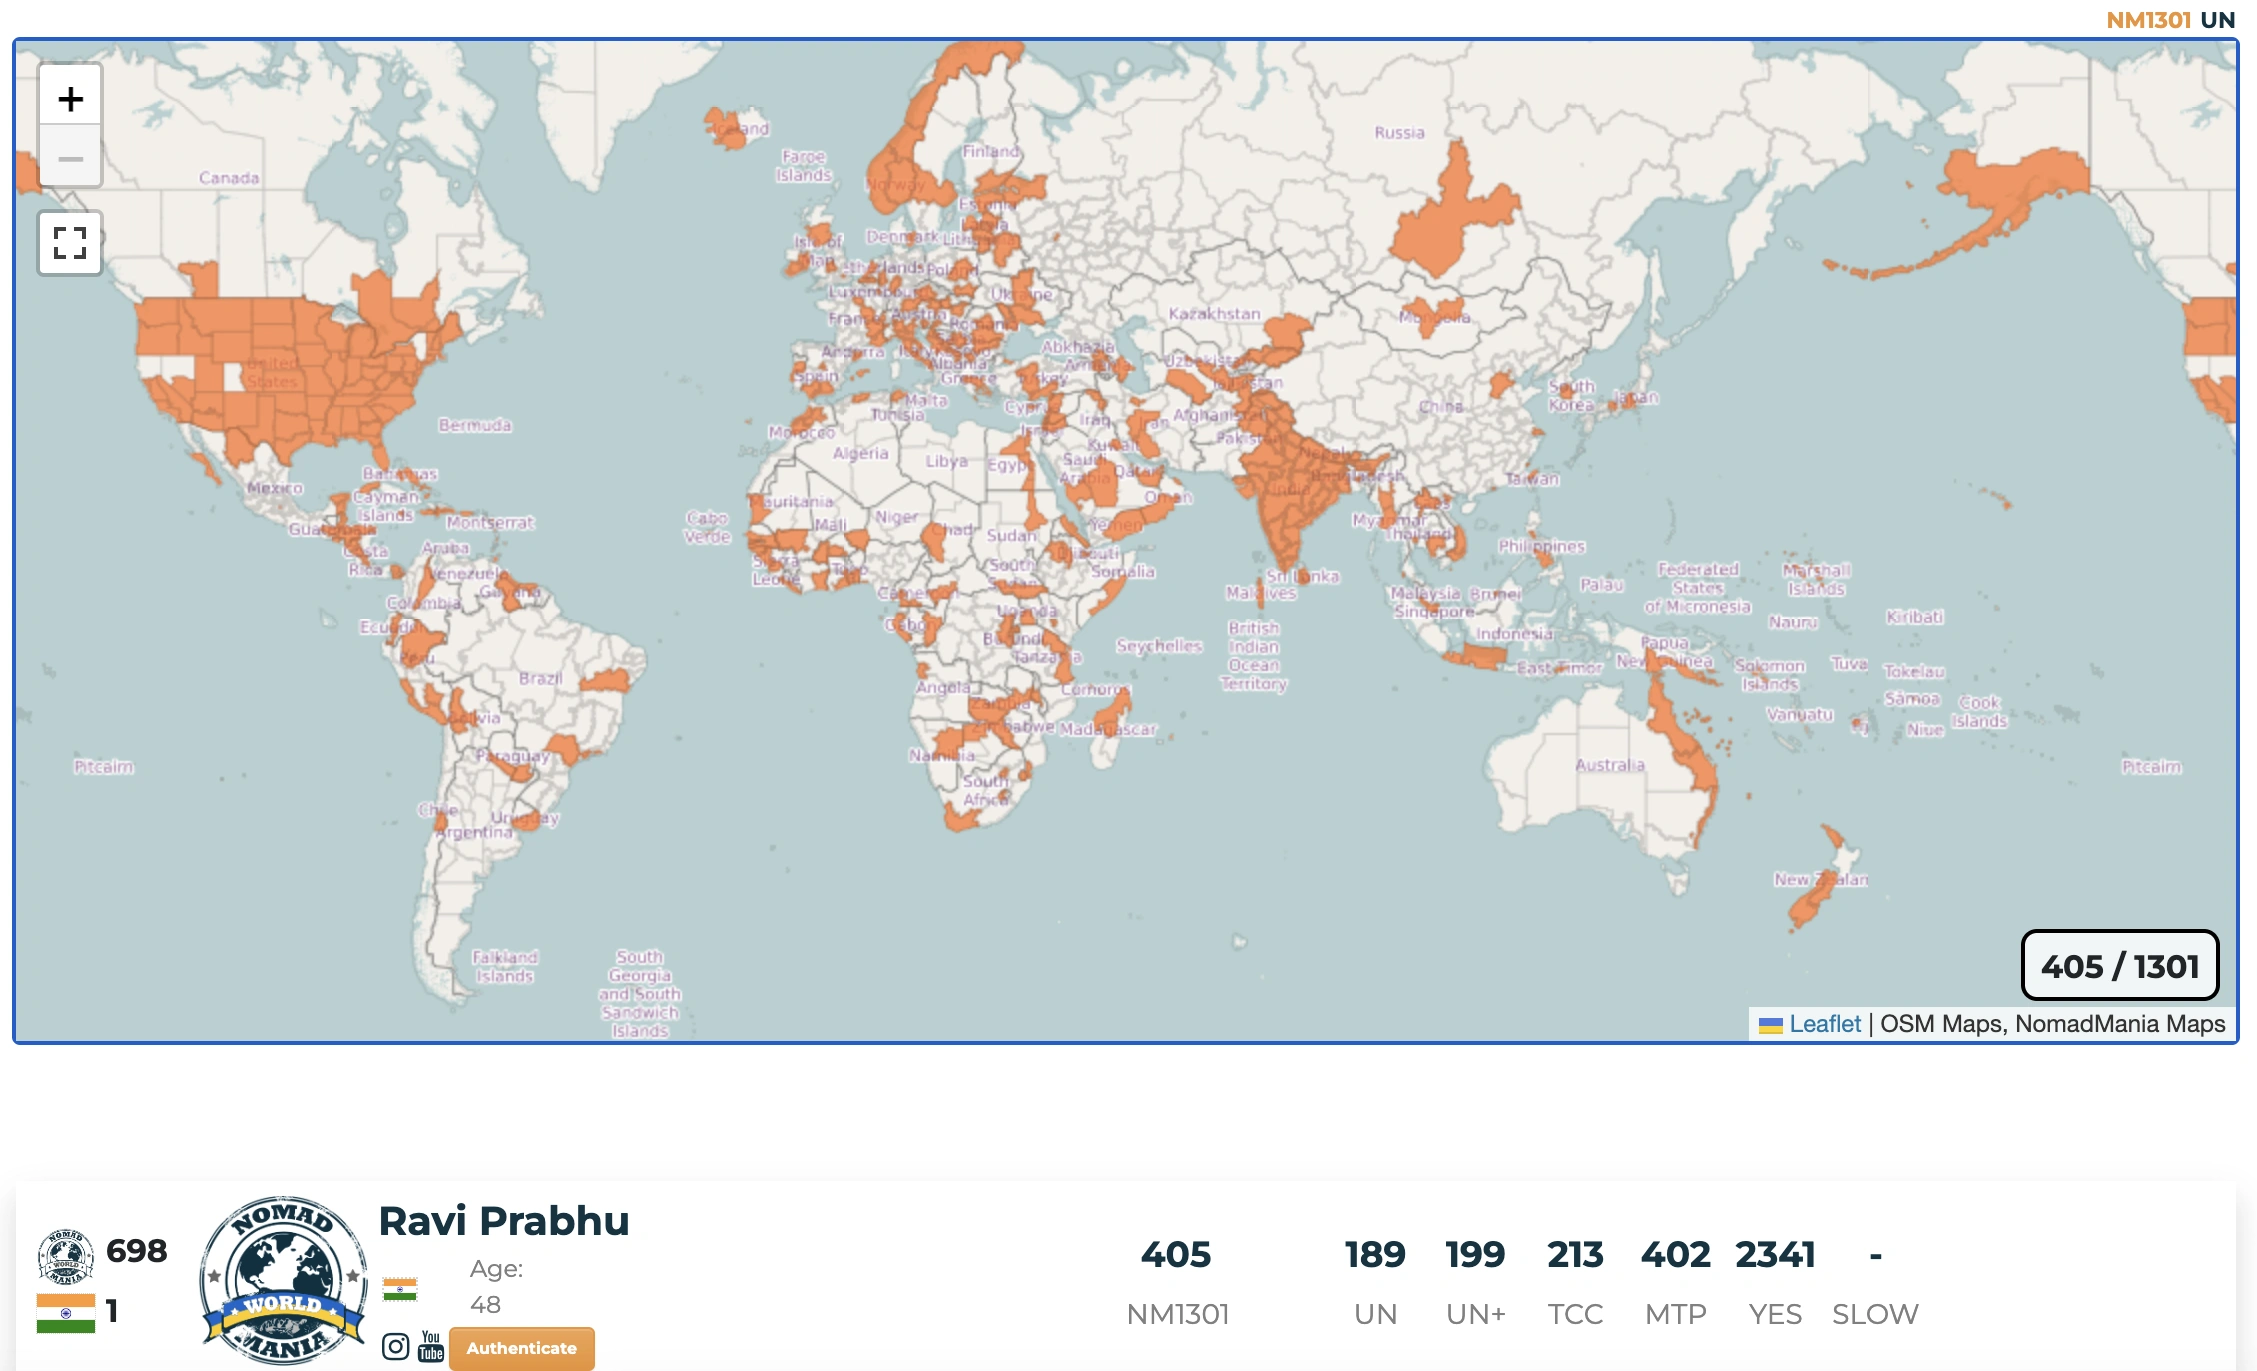2257x1371 pixels.
Task: Open Ravi Prabhu's YouTube channel
Action: [x=431, y=1346]
